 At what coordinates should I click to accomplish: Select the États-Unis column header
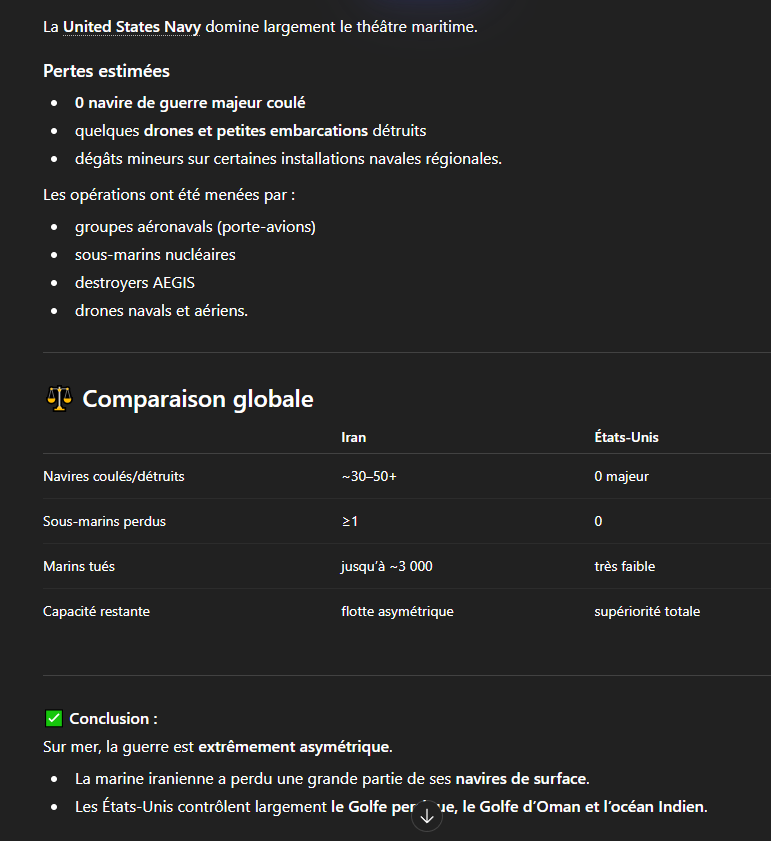point(626,437)
